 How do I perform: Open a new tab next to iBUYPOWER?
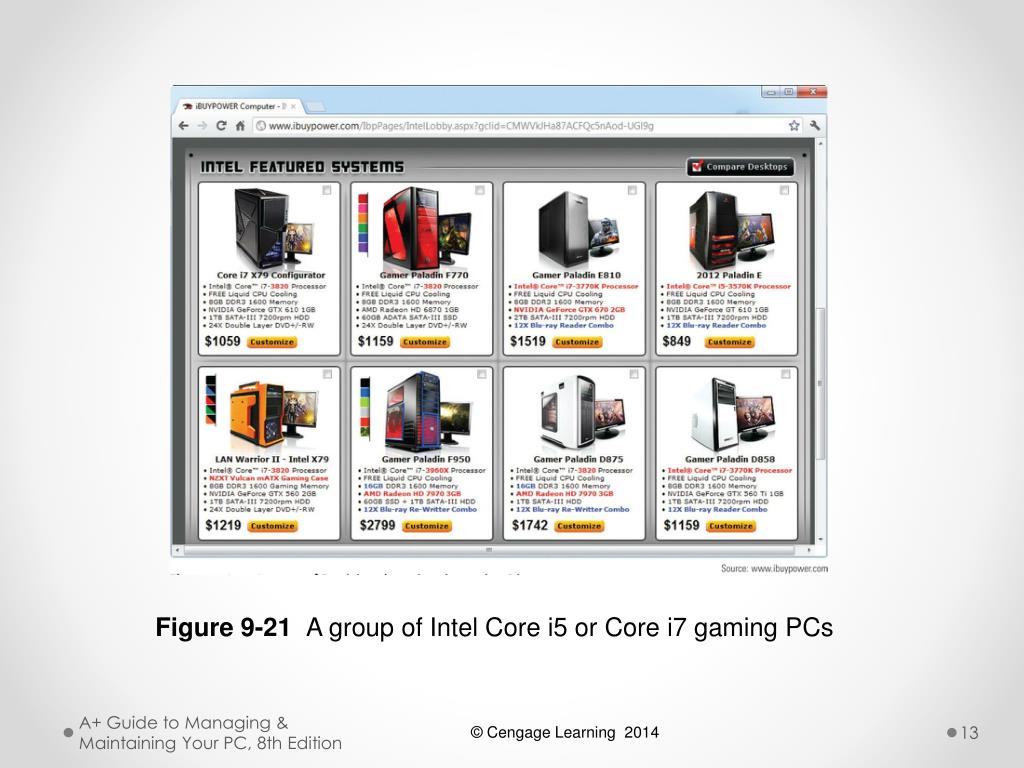315,106
